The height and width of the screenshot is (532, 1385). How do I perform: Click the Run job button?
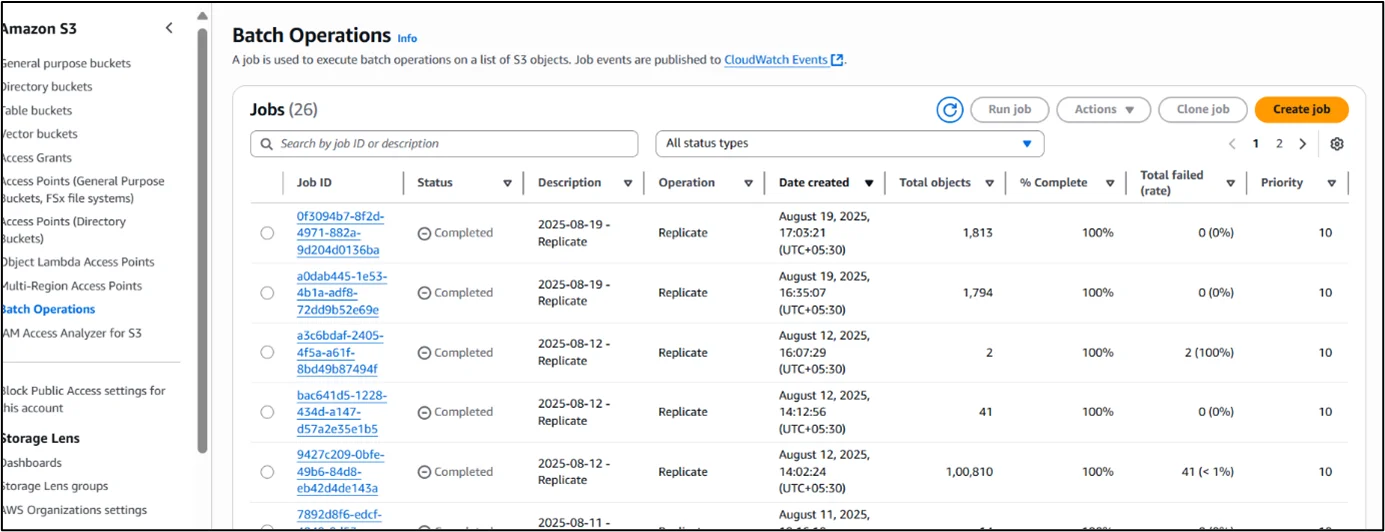pos(1009,110)
